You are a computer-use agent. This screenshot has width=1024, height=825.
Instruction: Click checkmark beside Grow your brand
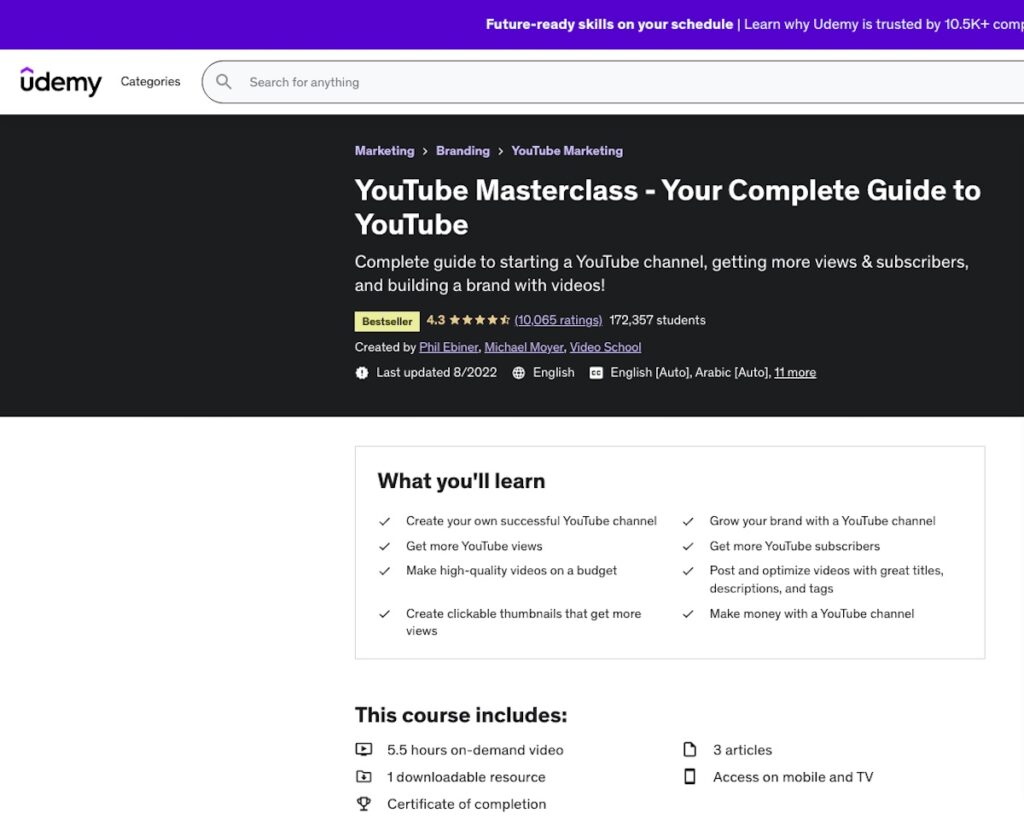pos(688,521)
